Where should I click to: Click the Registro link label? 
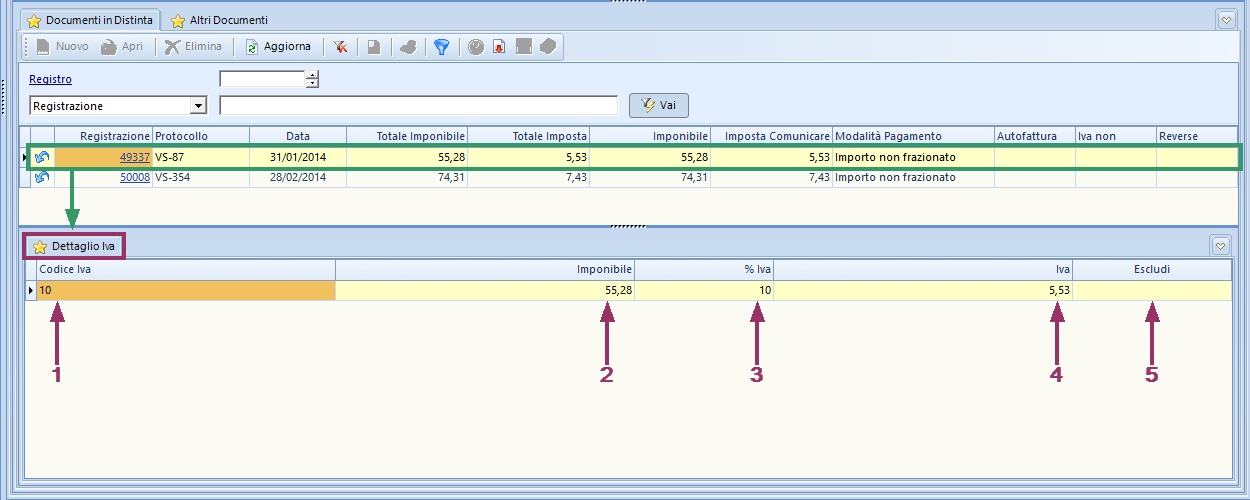coord(50,79)
